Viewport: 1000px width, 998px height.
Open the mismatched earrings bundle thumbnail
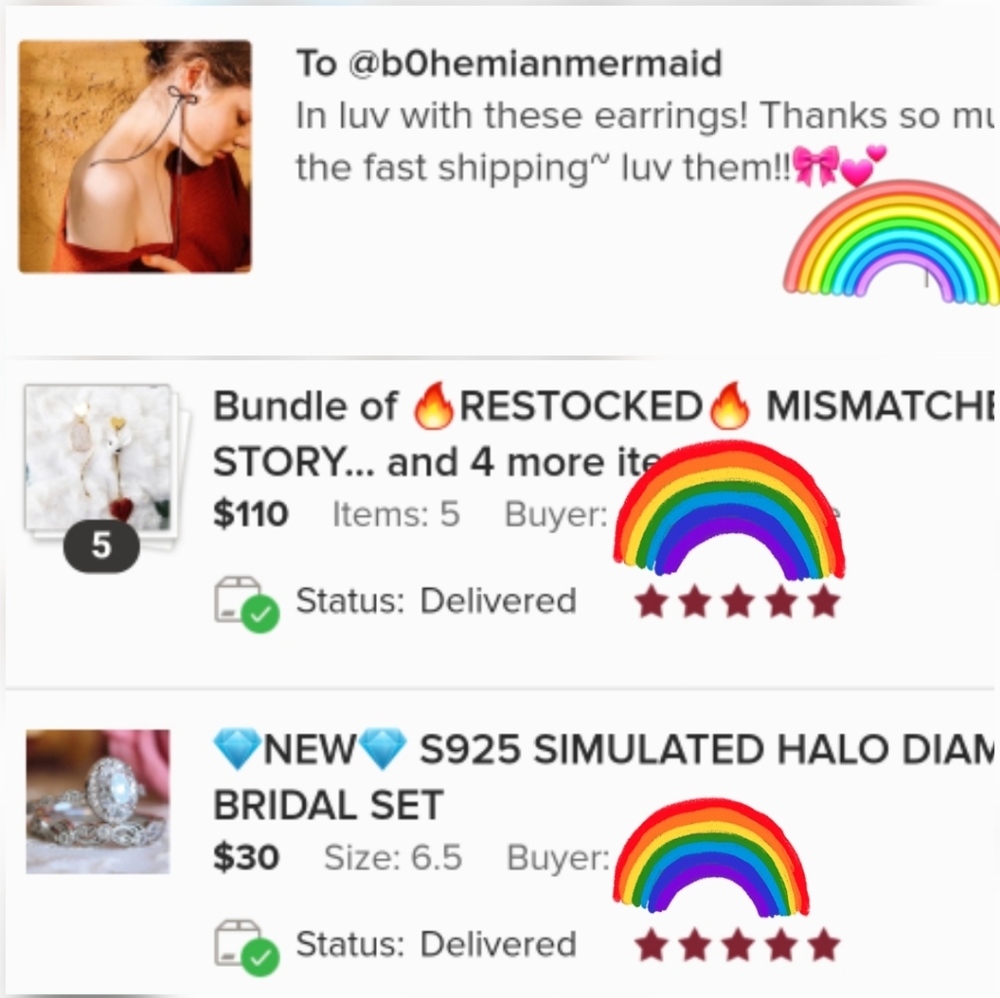pyautogui.click(x=98, y=457)
